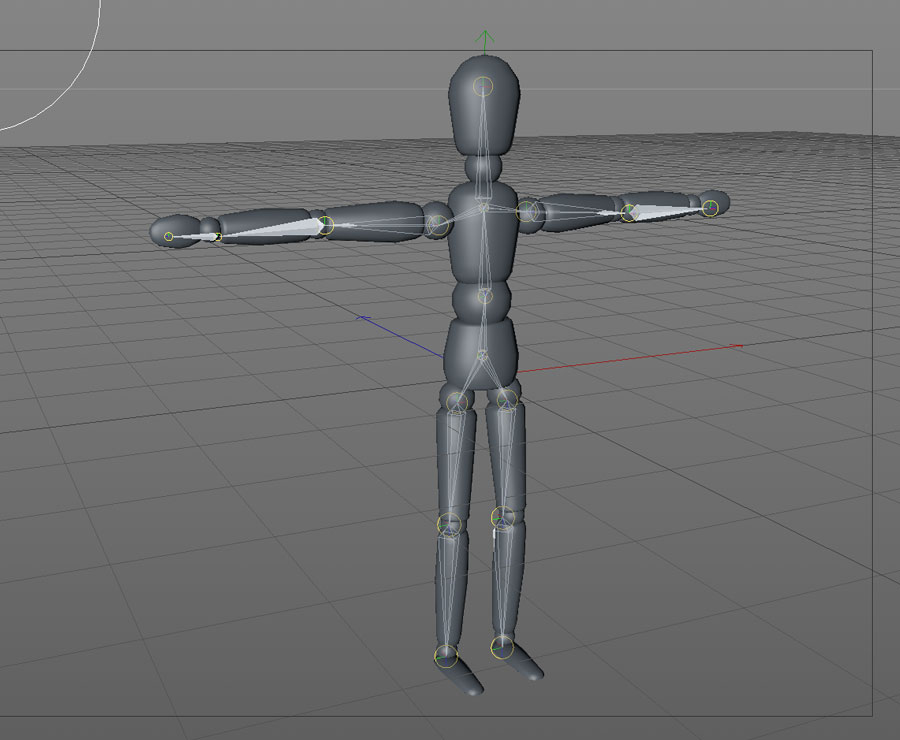
Task: Select the pelvis root joint in the hips
Action: [x=483, y=355]
